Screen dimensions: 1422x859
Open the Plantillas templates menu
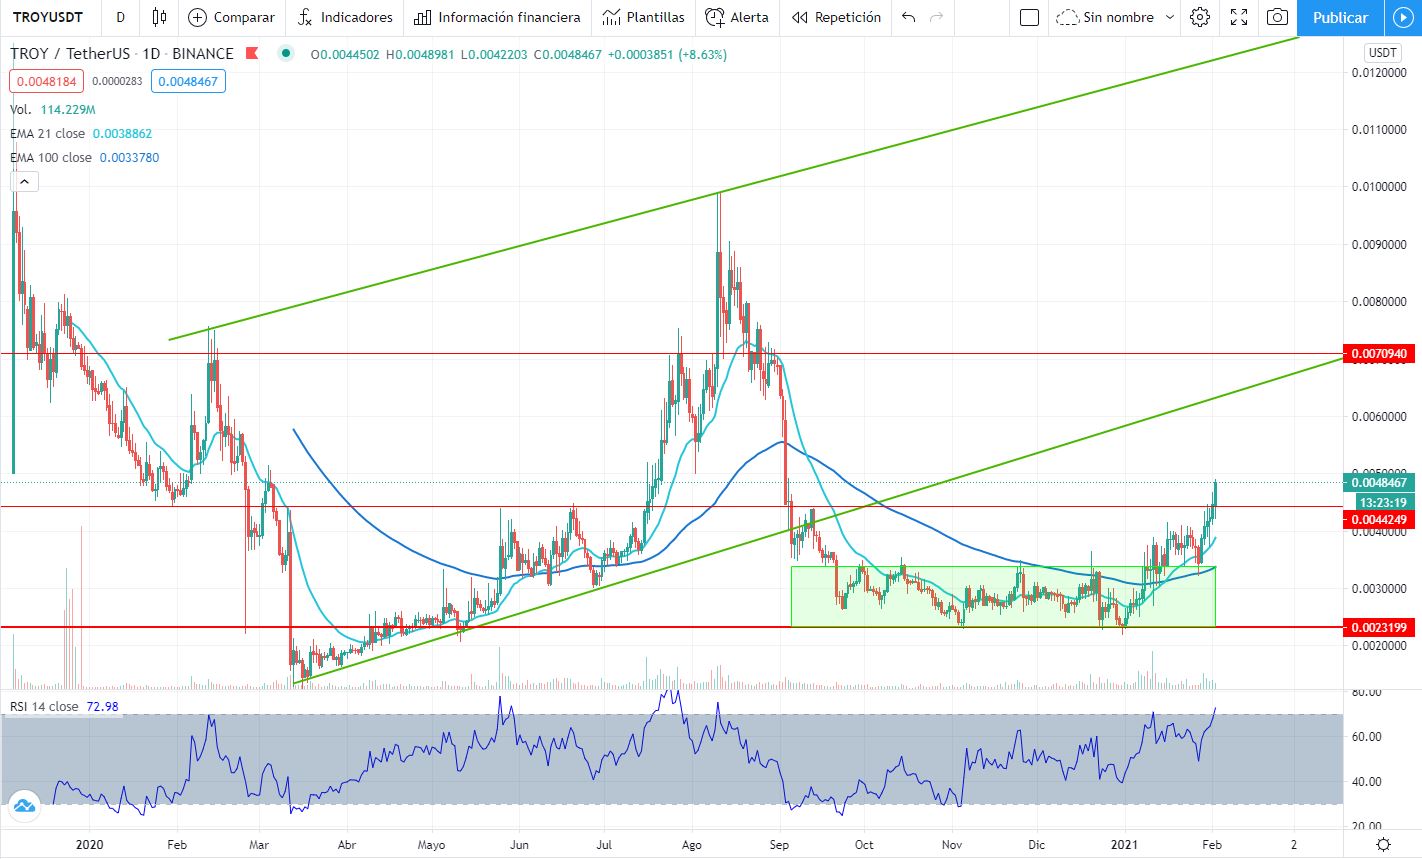(x=643, y=17)
